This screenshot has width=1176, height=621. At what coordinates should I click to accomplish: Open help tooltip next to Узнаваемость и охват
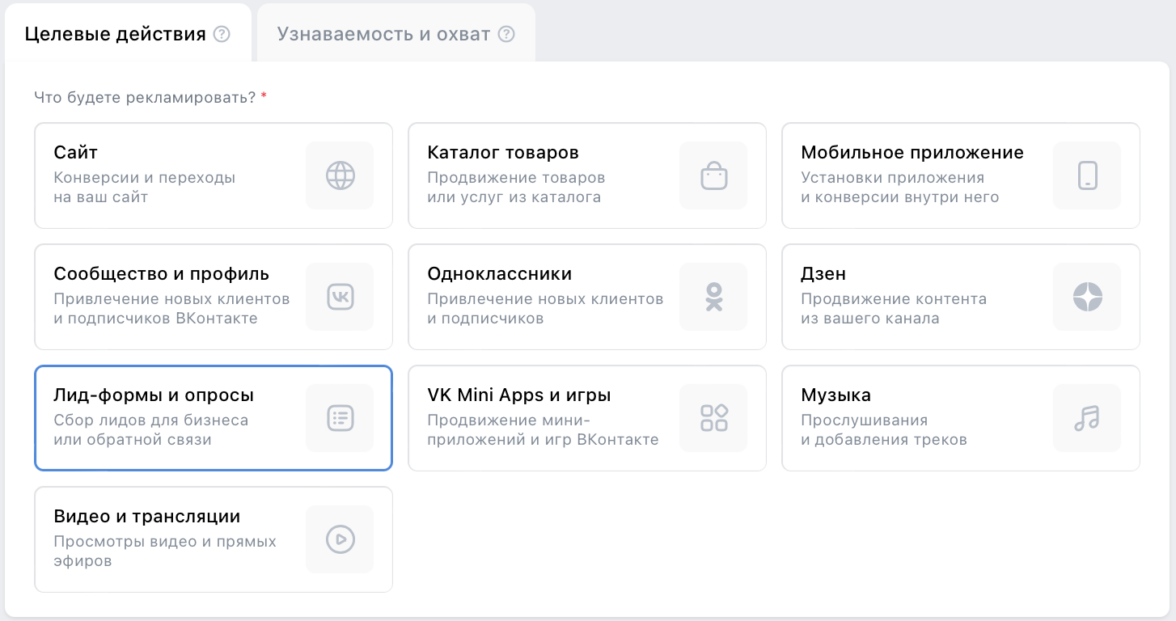506,34
